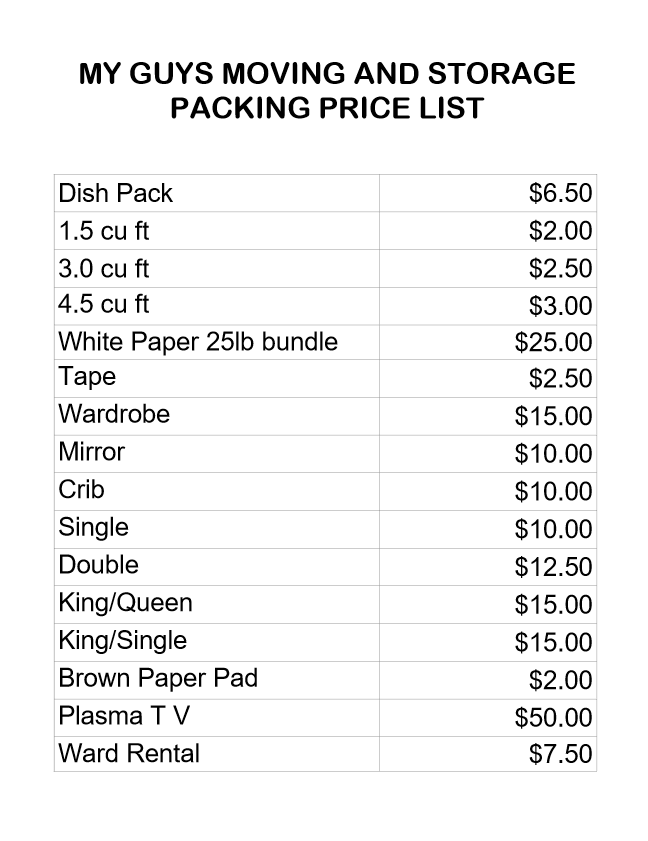Select White Paper 25lb bundle cell
Screen dimensions: 648x841
coord(217,342)
